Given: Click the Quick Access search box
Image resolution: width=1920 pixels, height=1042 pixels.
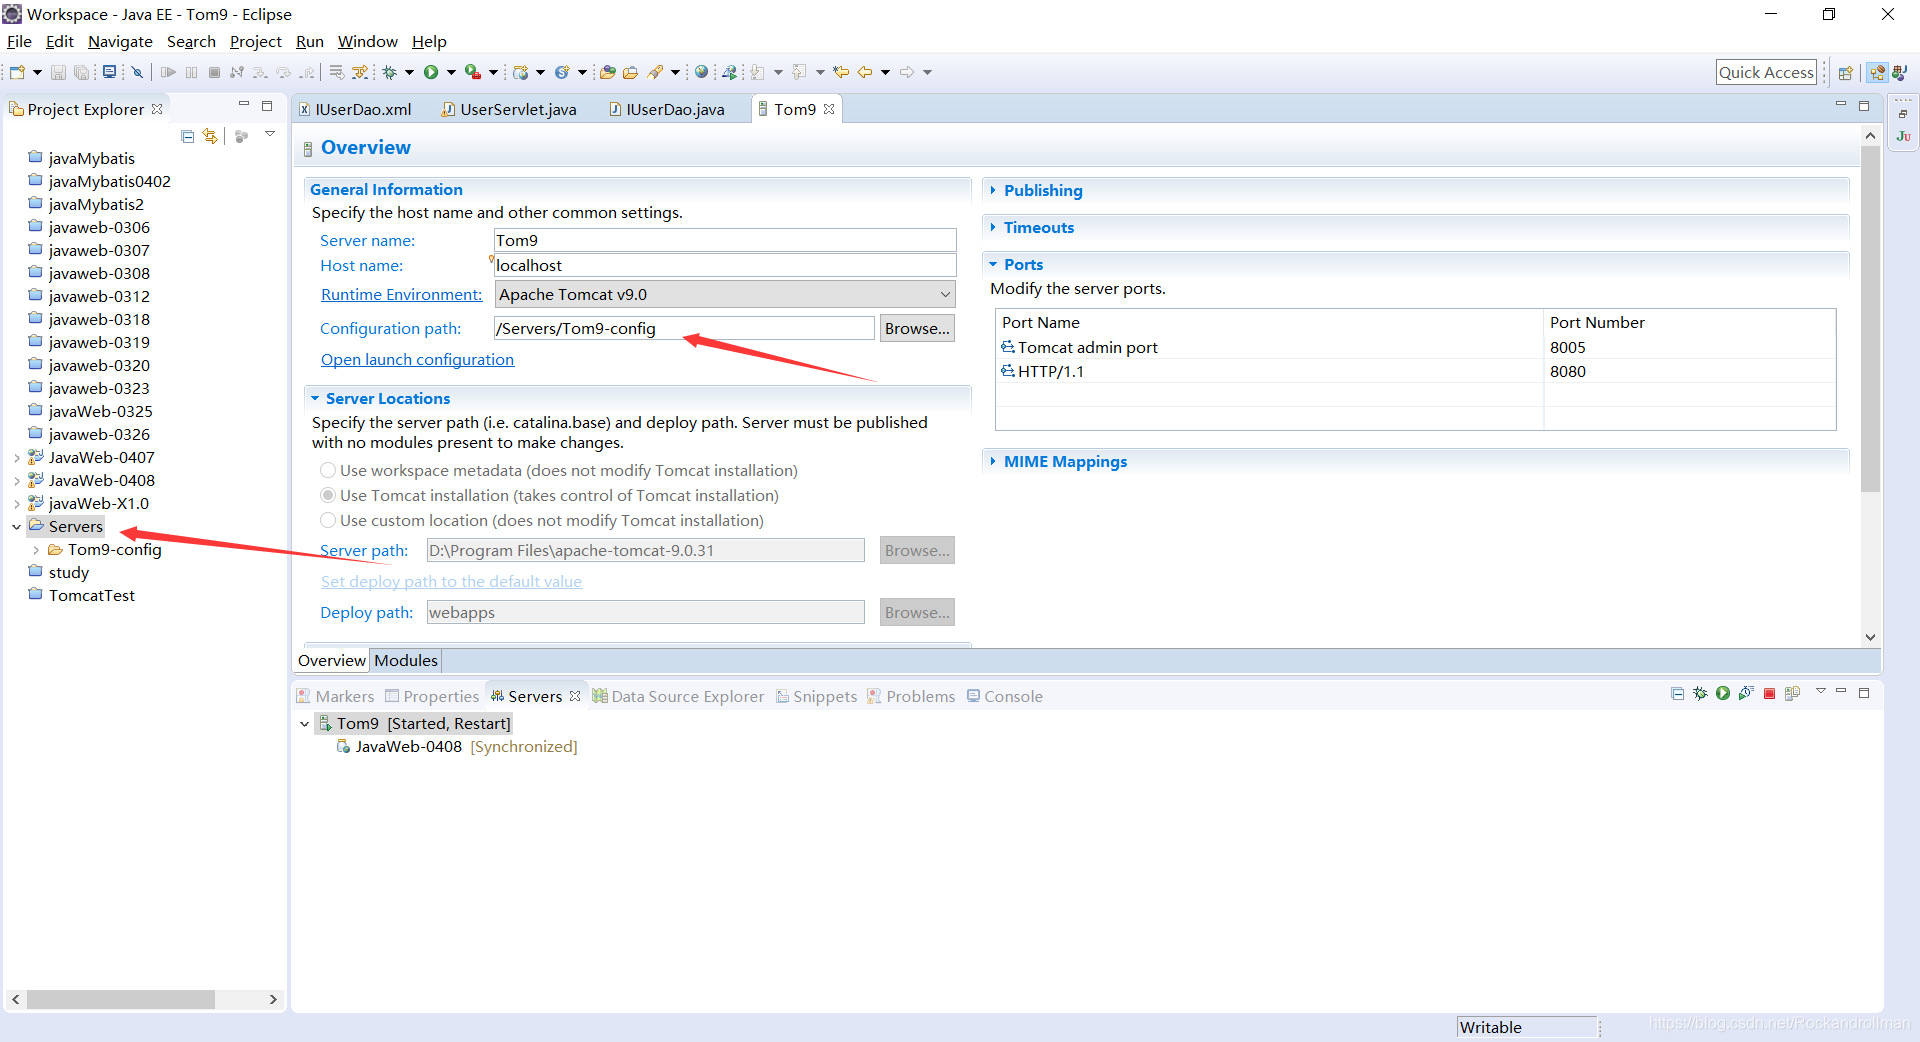Looking at the screenshot, I should (x=1766, y=72).
